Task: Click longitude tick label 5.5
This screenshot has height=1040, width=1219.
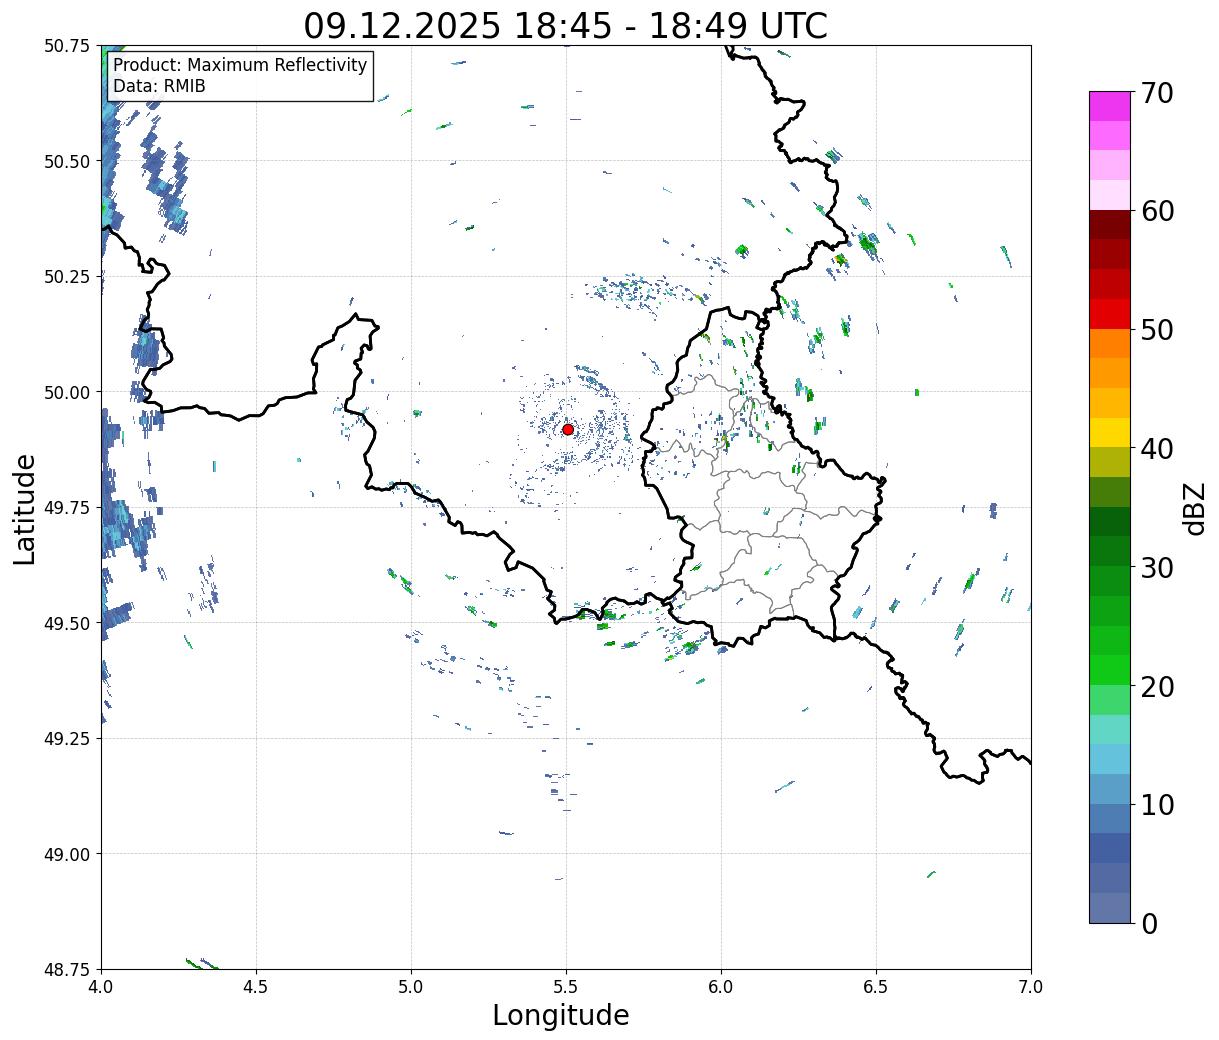Action: [566, 986]
